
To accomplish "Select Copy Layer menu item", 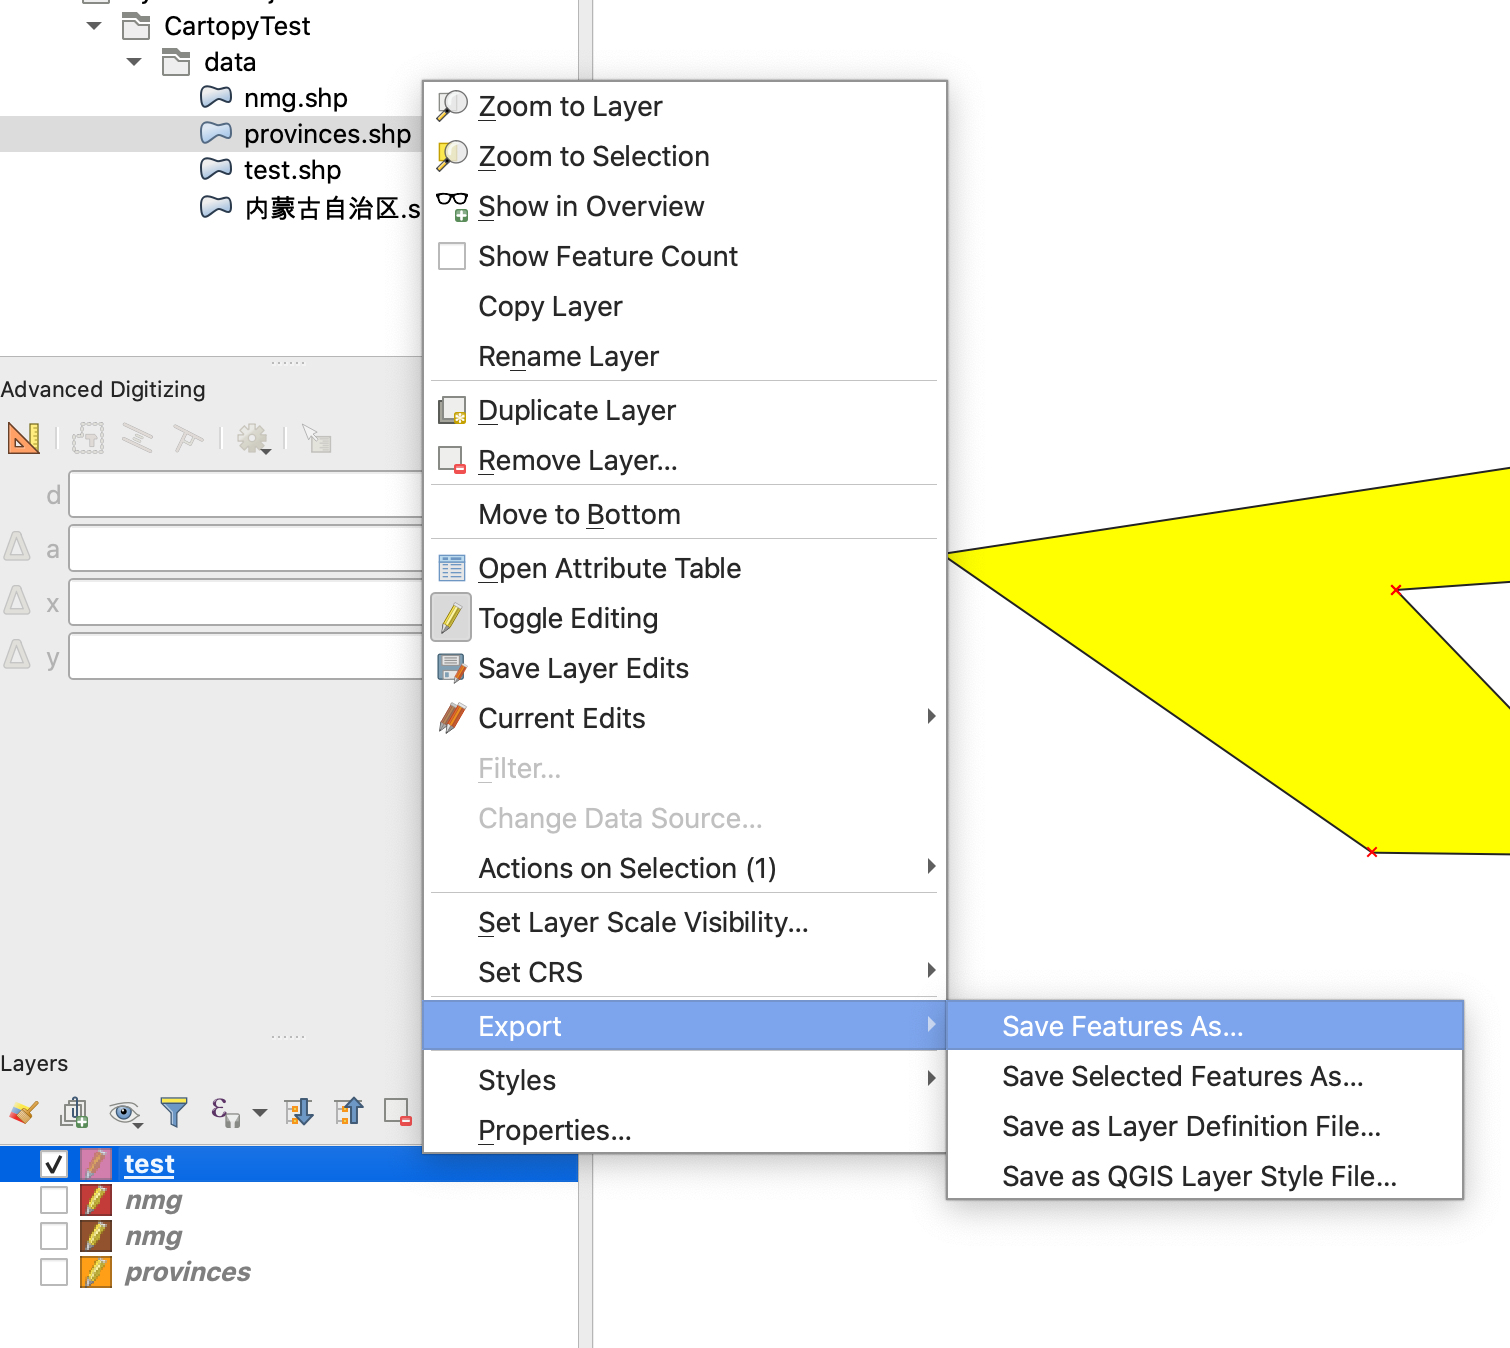I will point(684,306).
